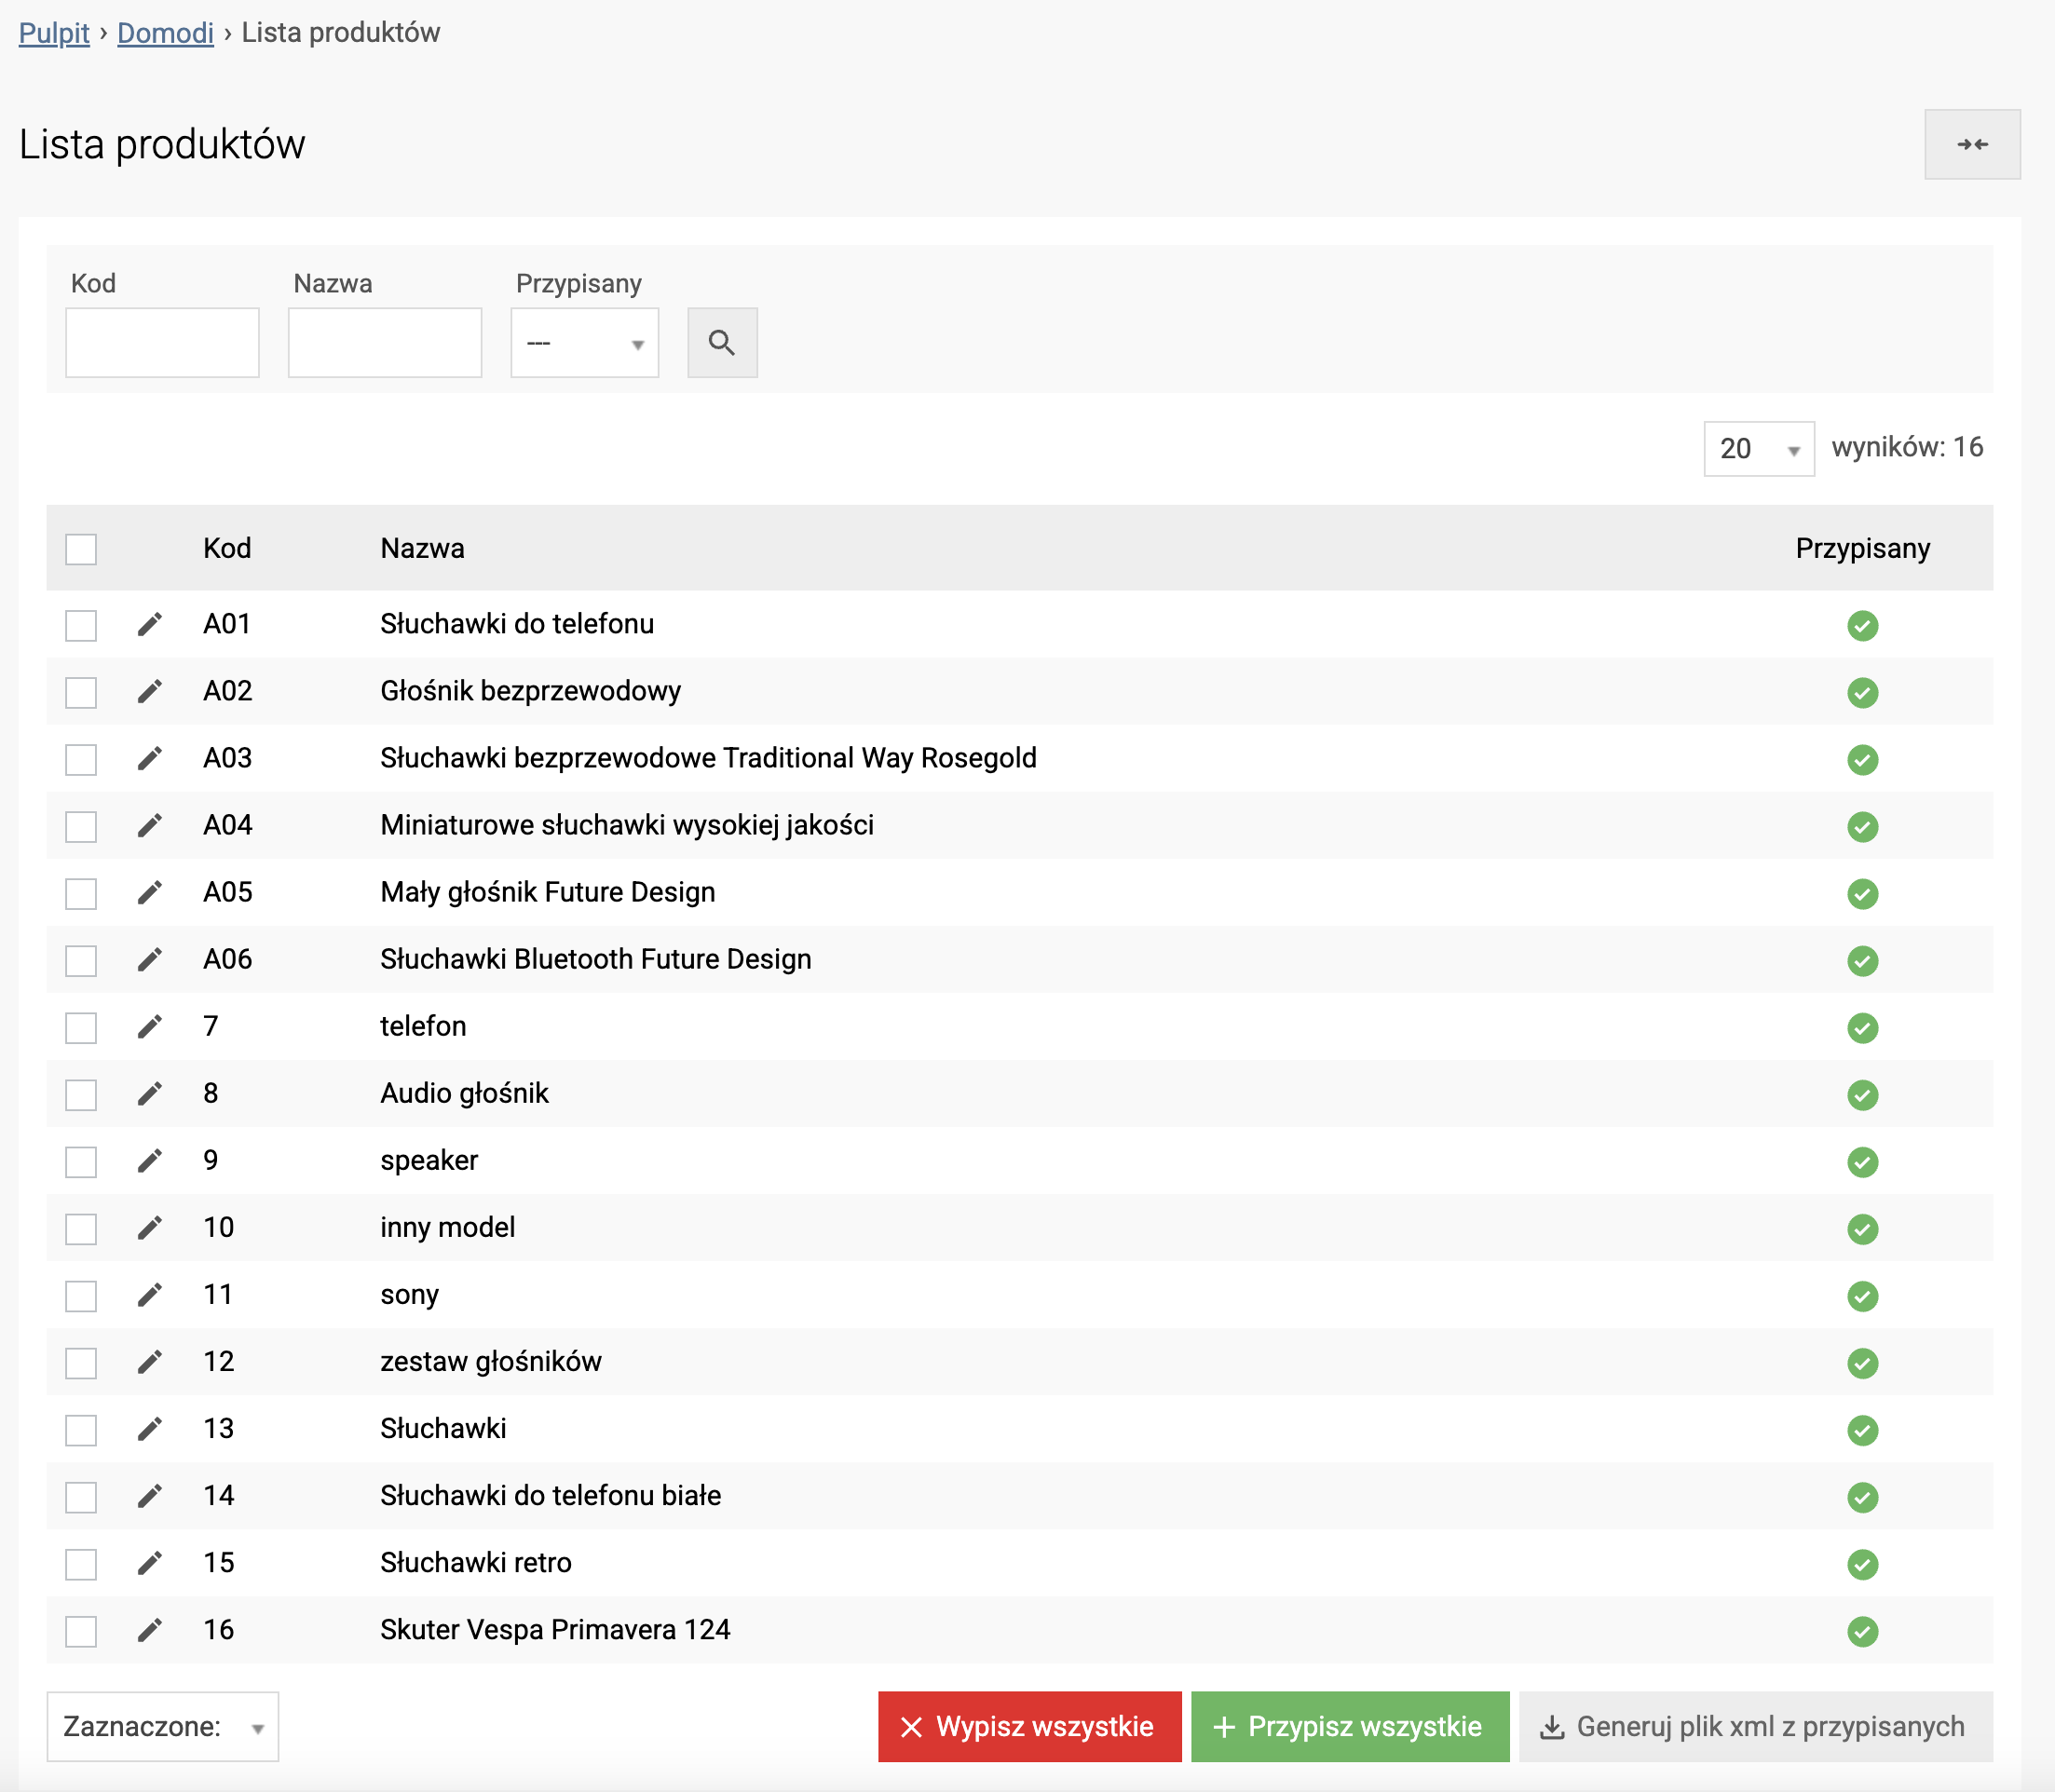Click edit pencil for Skuter Vespa Primavera
Image resolution: width=2055 pixels, height=1792 pixels.
pyautogui.click(x=150, y=1631)
